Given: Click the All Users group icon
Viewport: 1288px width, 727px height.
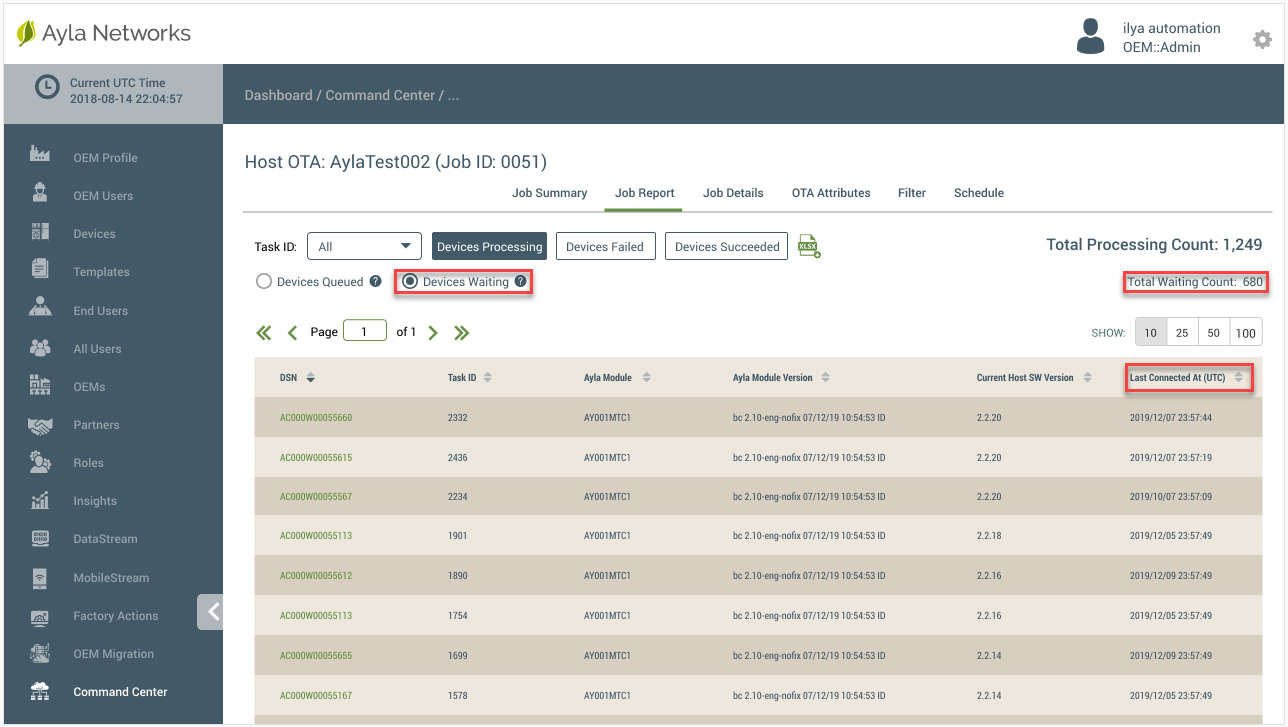Looking at the screenshot, I should point(40,347).
